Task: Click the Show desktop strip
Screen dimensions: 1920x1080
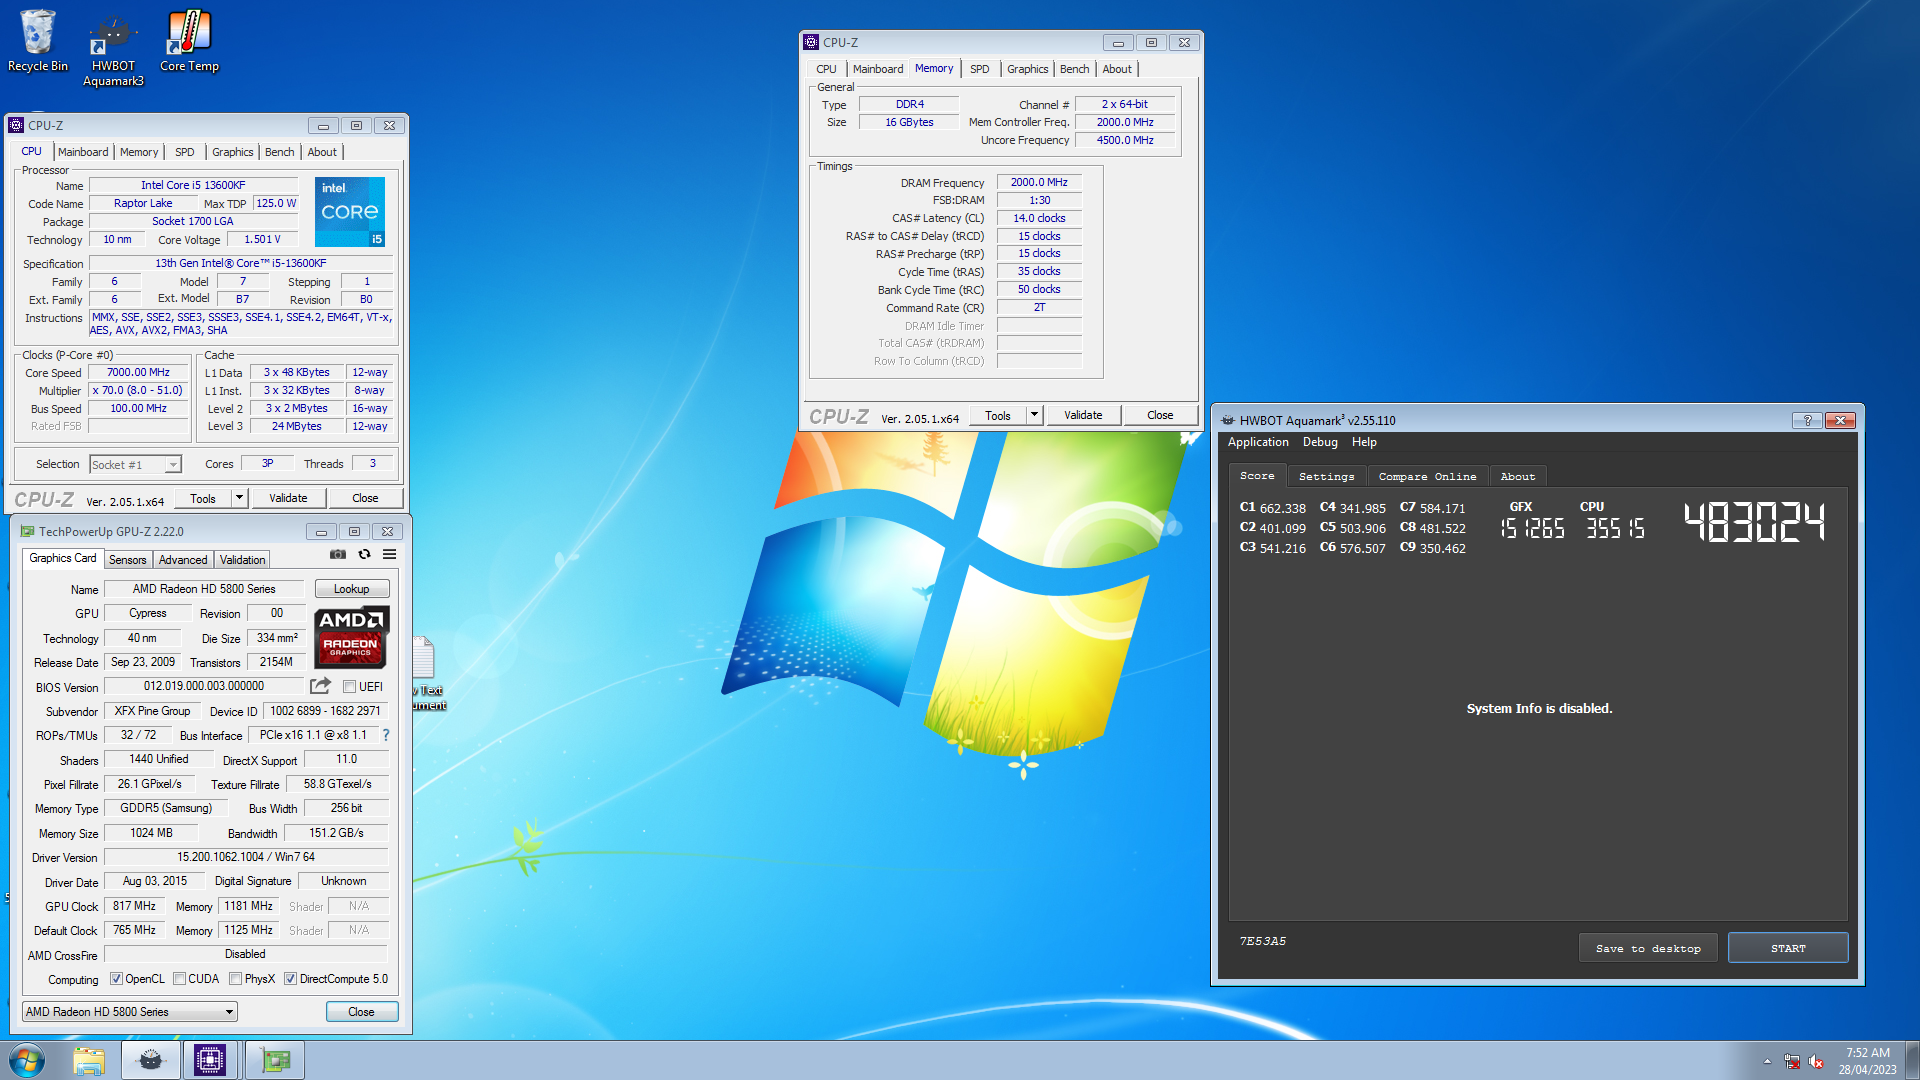Action: 1912,1060
